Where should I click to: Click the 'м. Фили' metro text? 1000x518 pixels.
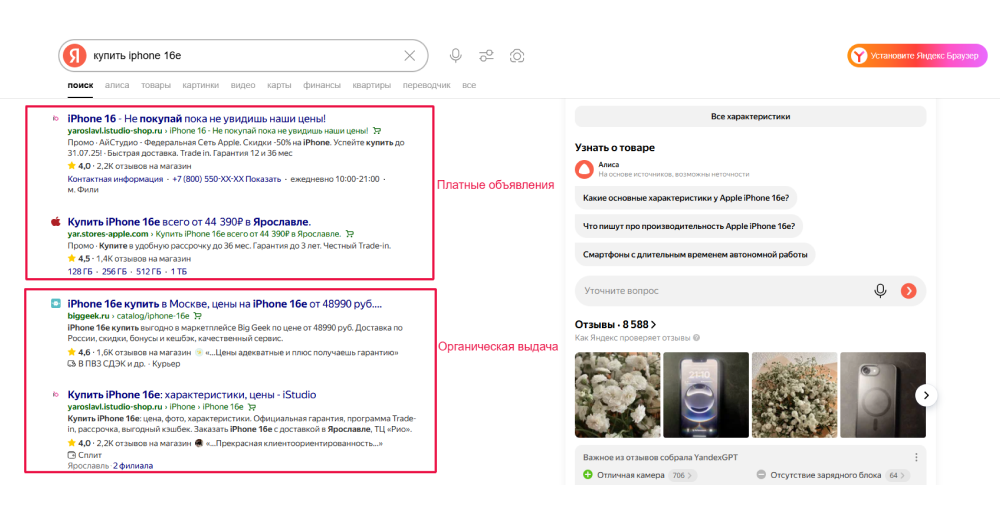[x=83, y=190]
